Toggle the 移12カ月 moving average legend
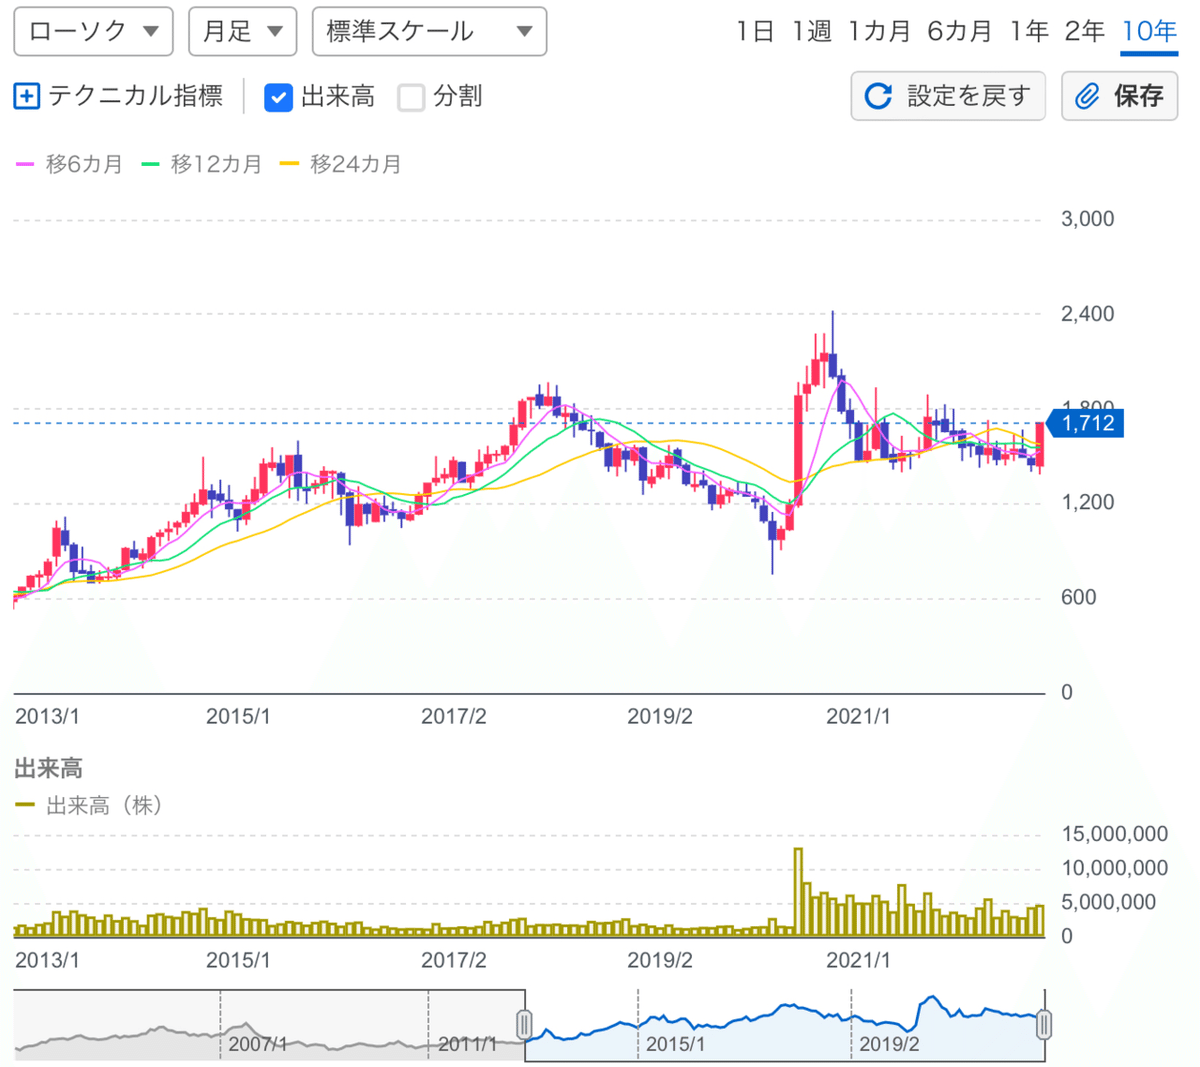 coord(202,164)
